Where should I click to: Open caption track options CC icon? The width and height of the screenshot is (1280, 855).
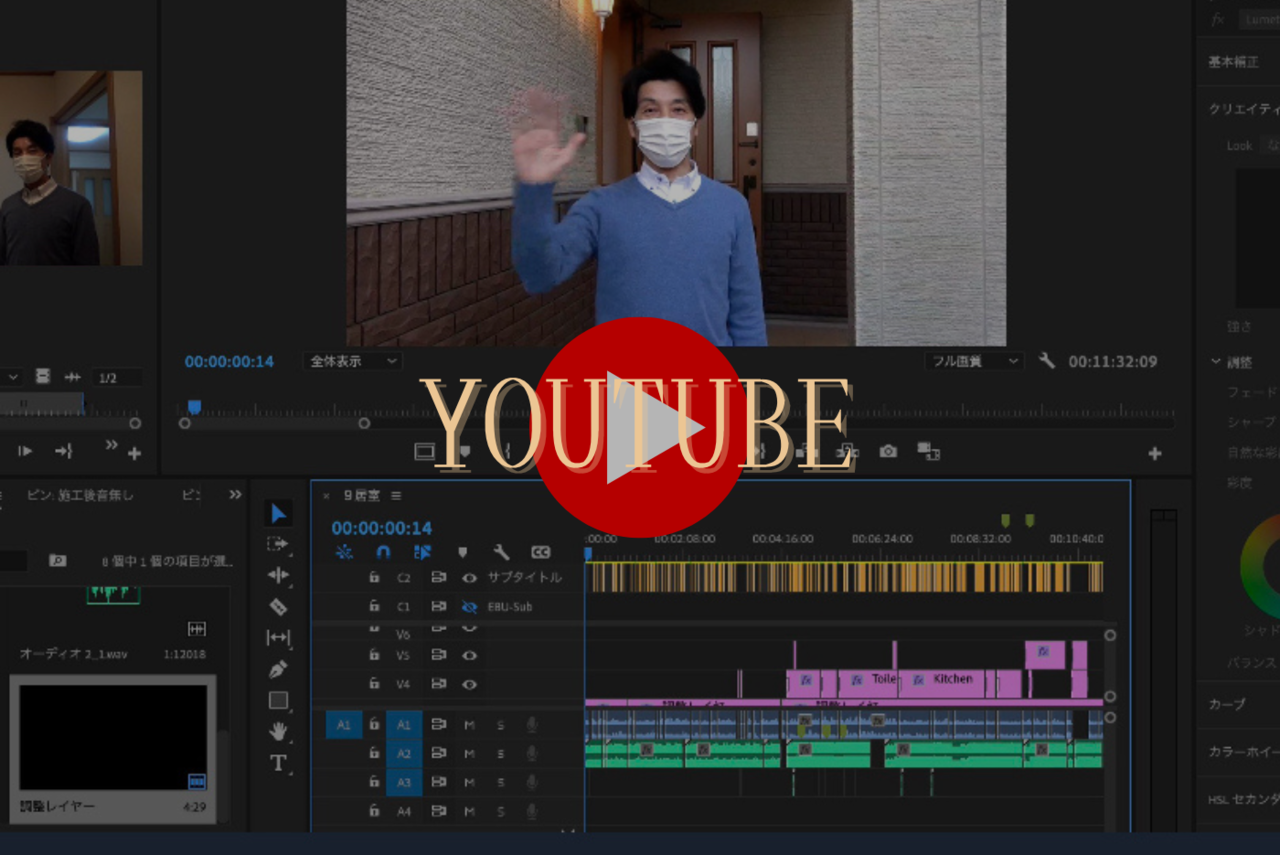[540, 552]
